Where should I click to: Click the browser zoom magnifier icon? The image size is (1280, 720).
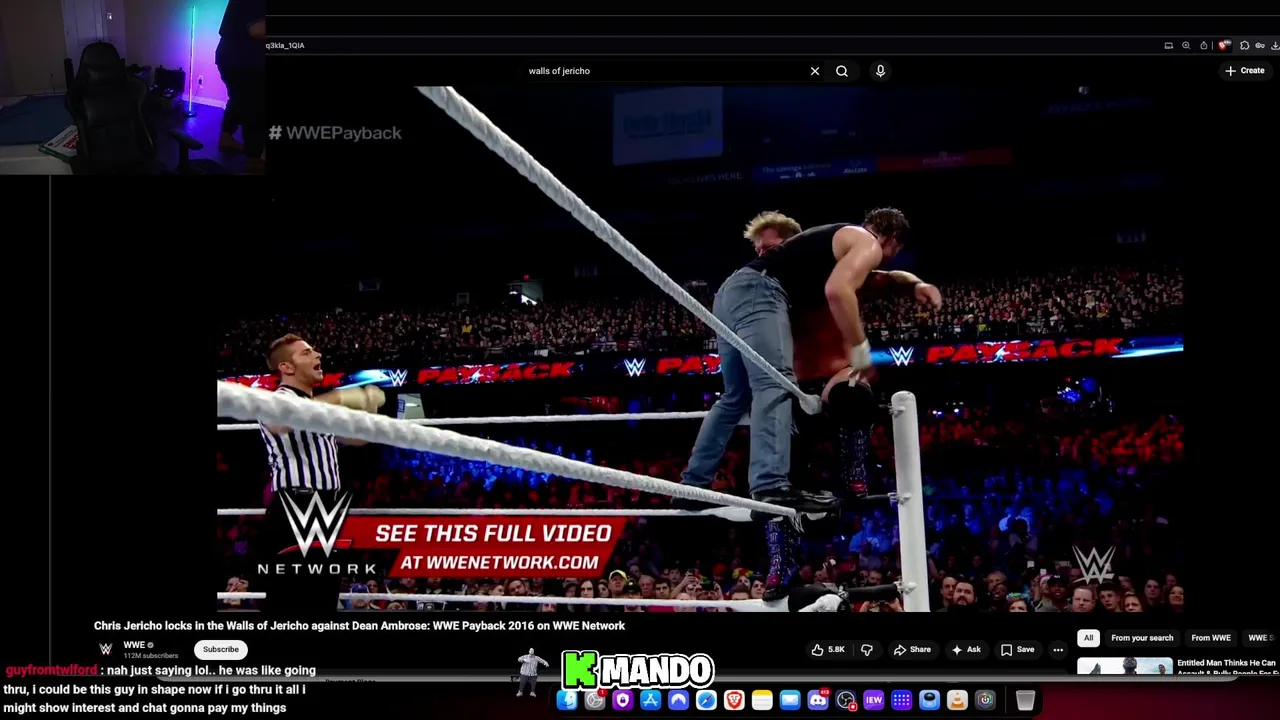(1186, 45)
